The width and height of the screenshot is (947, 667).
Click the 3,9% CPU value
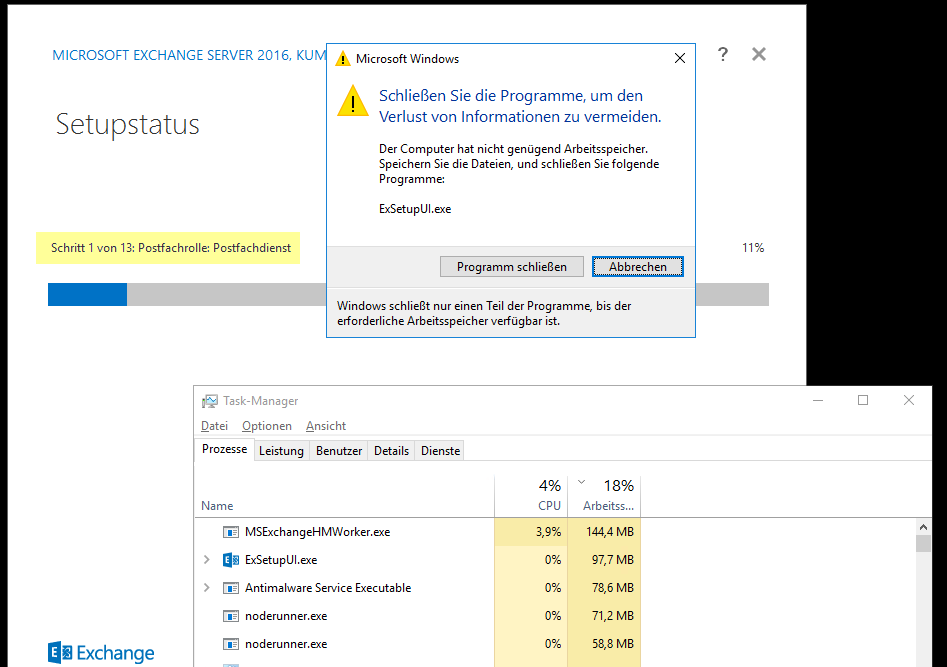point(548,532)
